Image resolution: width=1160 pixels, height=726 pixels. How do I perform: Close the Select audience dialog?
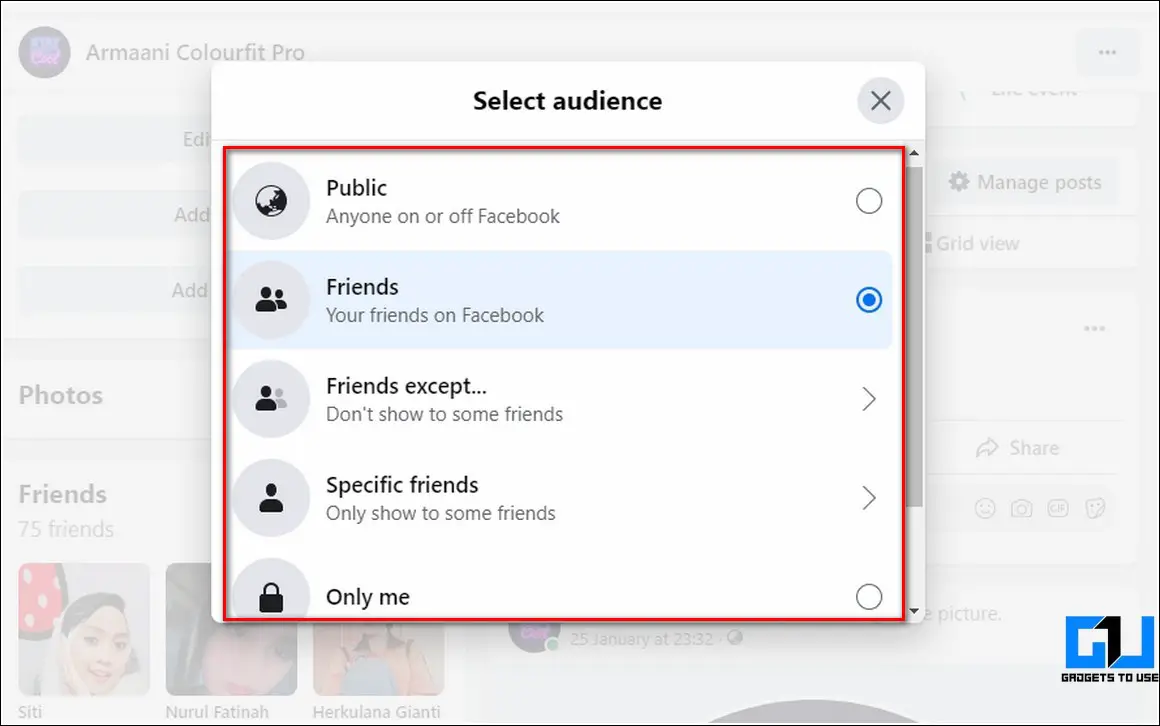[x=880, y=101]
